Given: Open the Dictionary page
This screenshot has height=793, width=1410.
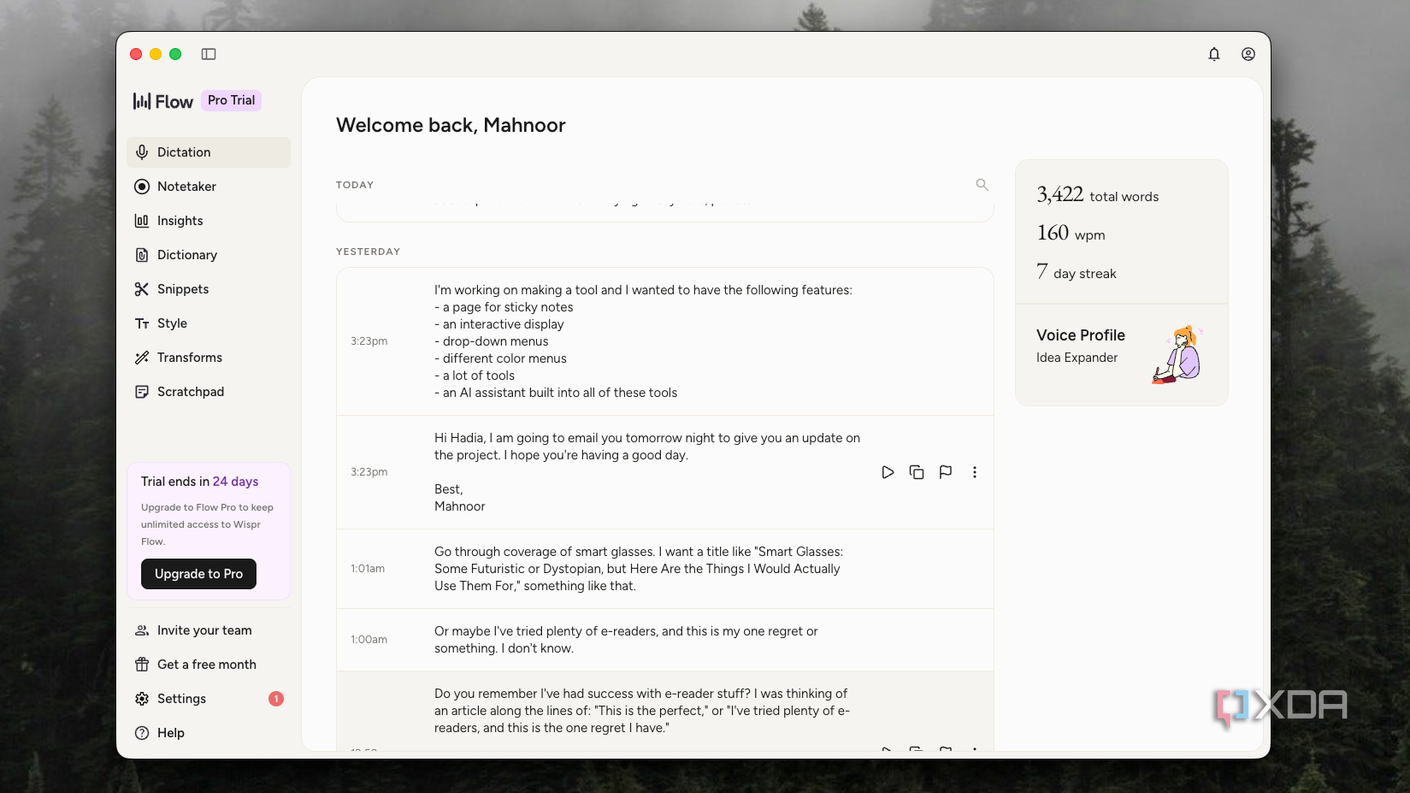Looking at the screenshot, I should coord(208,255).
